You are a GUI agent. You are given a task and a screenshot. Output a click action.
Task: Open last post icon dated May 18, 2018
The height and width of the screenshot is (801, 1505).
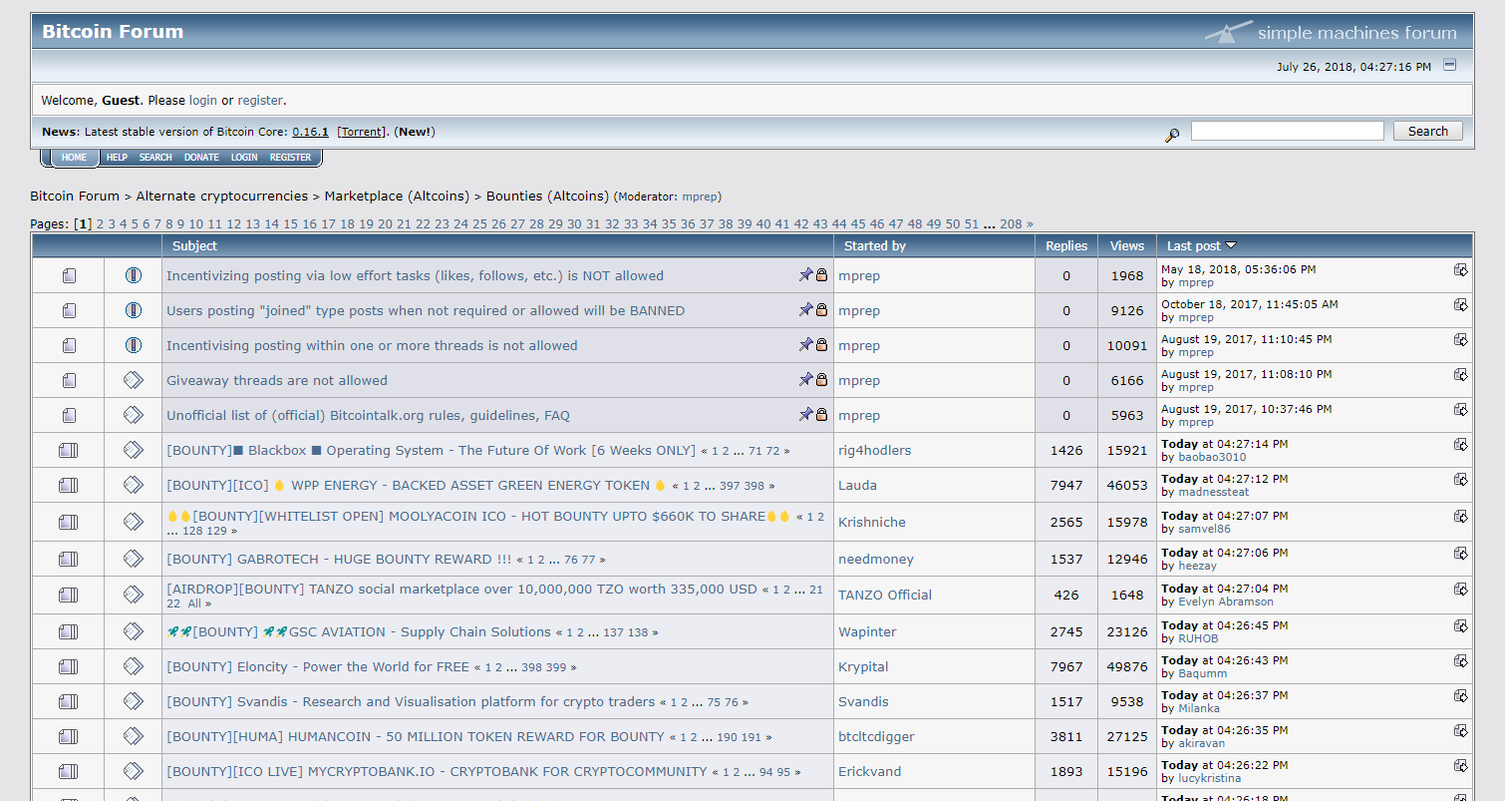point(1461,270)
